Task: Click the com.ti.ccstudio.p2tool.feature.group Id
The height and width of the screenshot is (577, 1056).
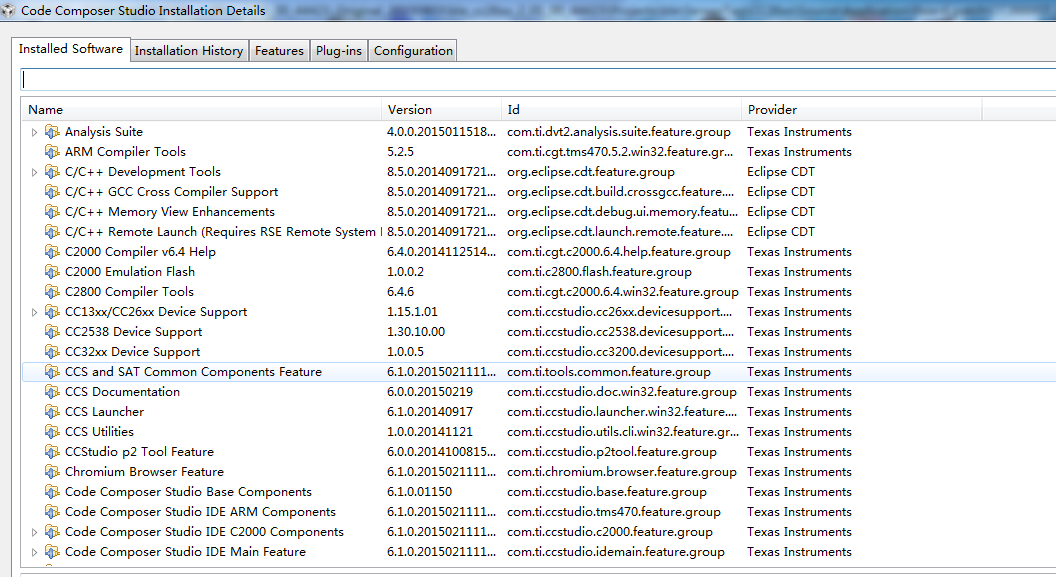Action: point(612,452)
